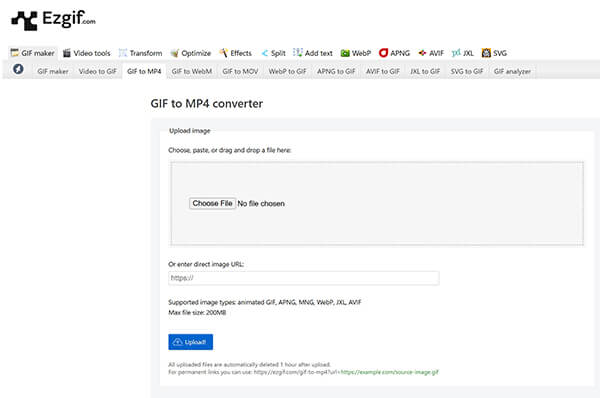Switch to the WebP to GIF tab

287,72
